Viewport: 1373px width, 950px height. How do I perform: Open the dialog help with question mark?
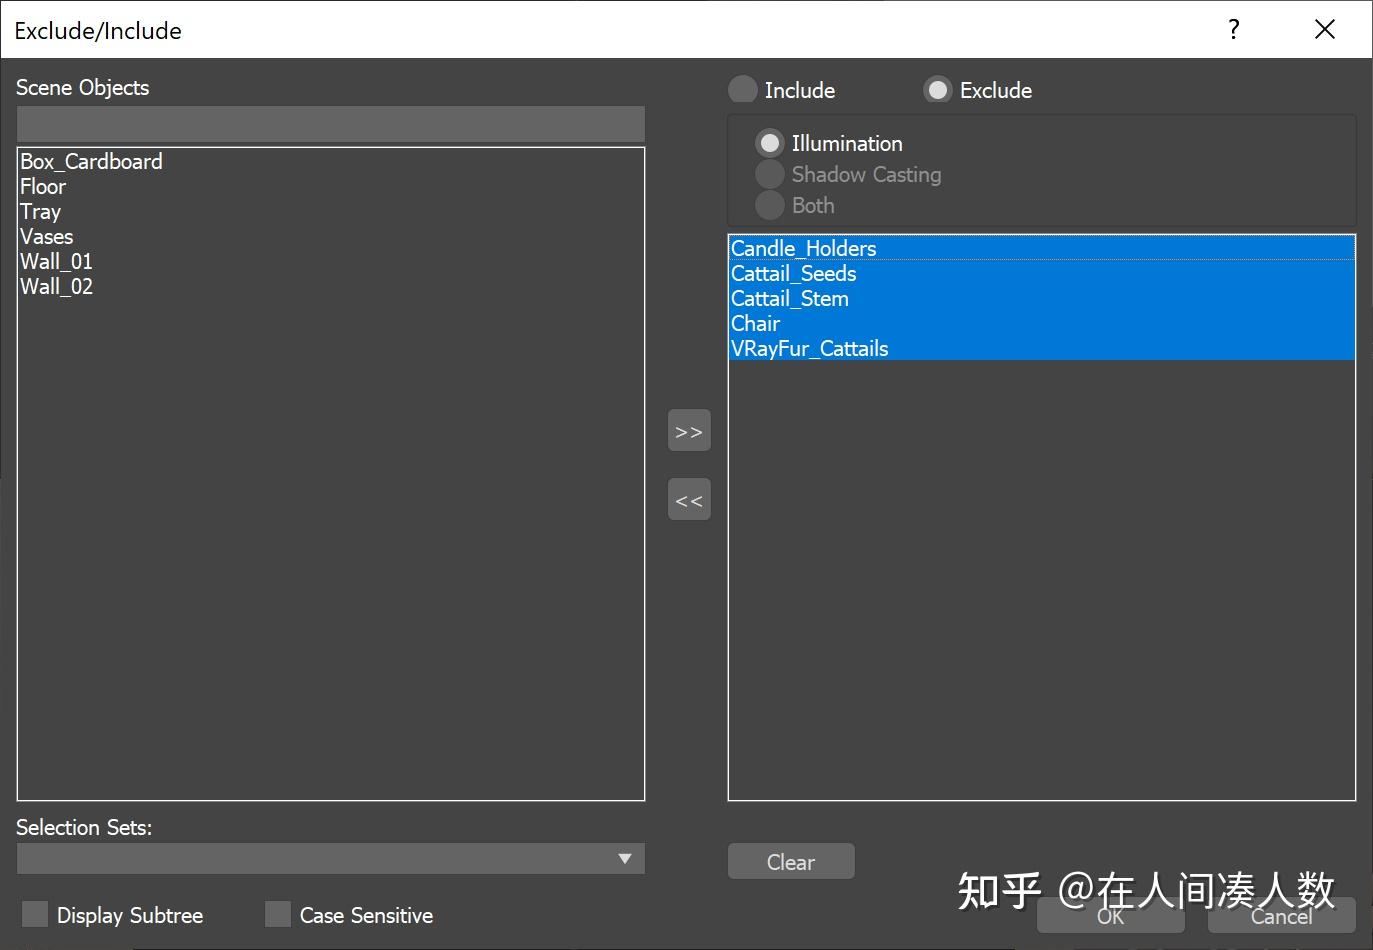(1233, 30)
